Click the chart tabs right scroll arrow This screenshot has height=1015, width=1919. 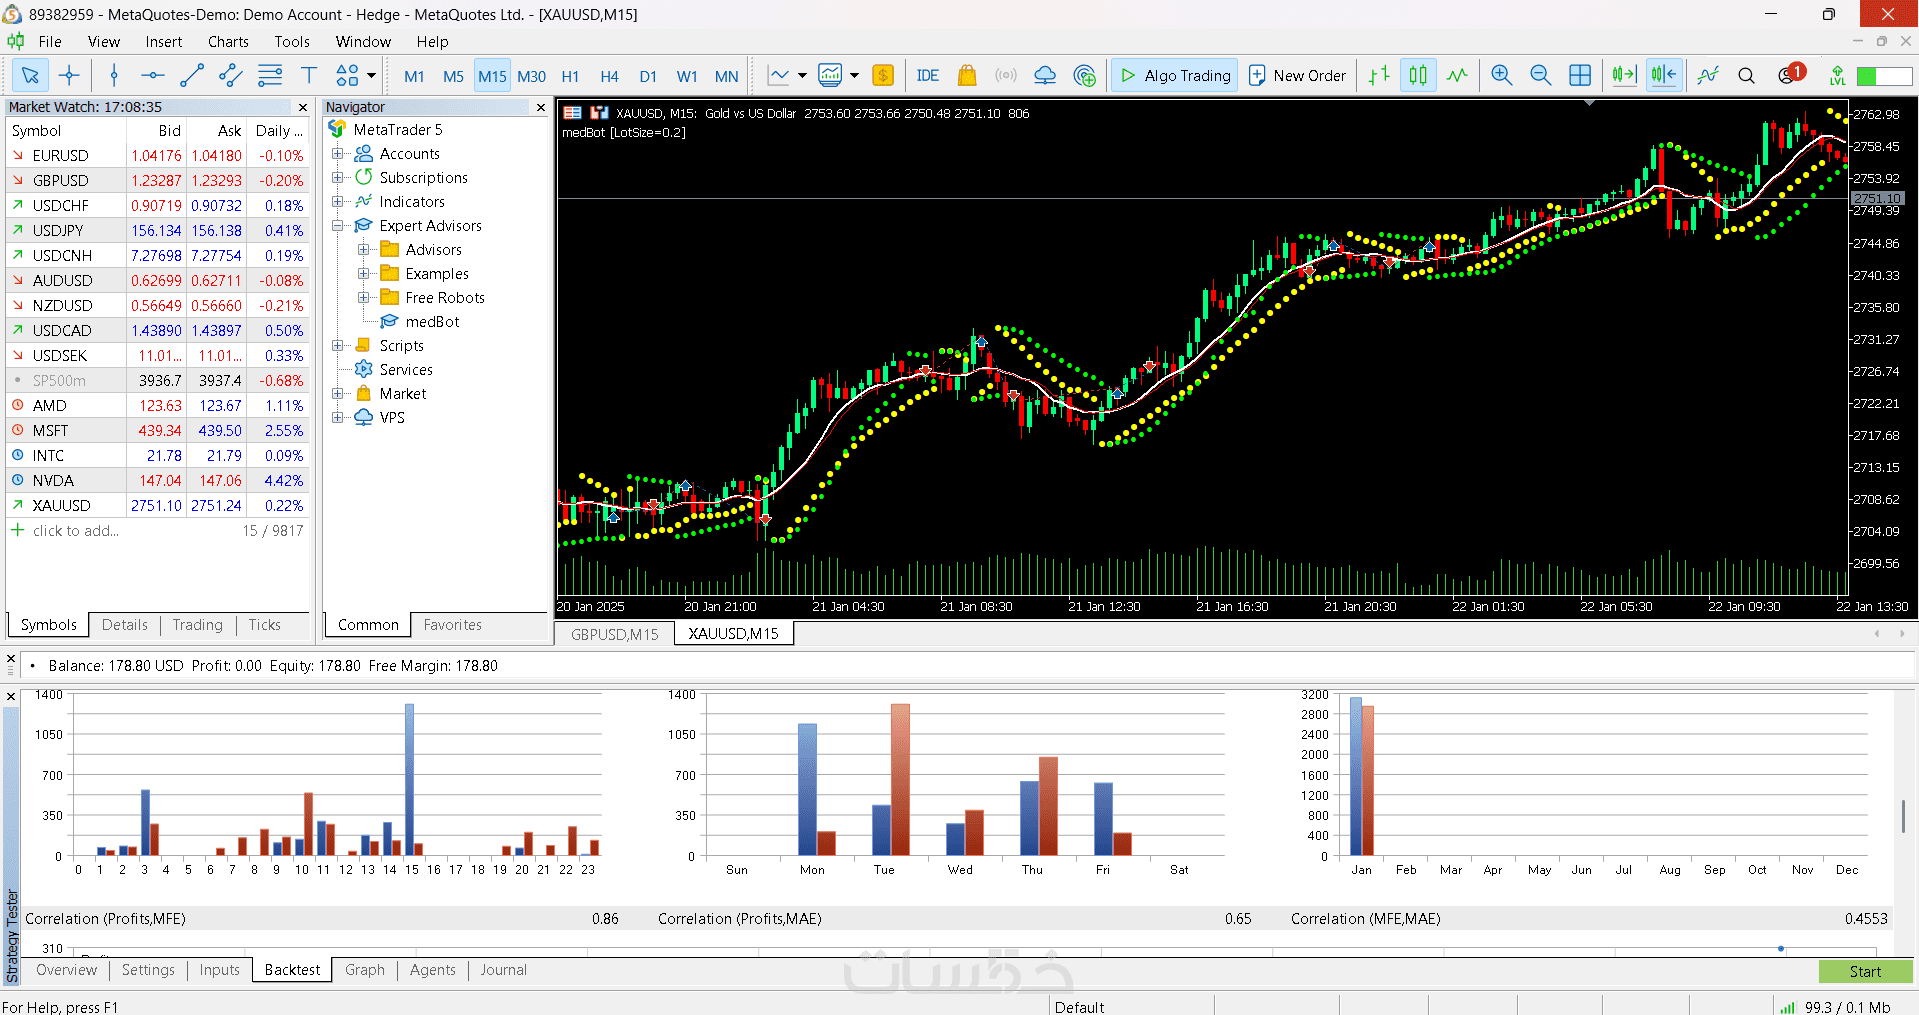[1902, 633]
